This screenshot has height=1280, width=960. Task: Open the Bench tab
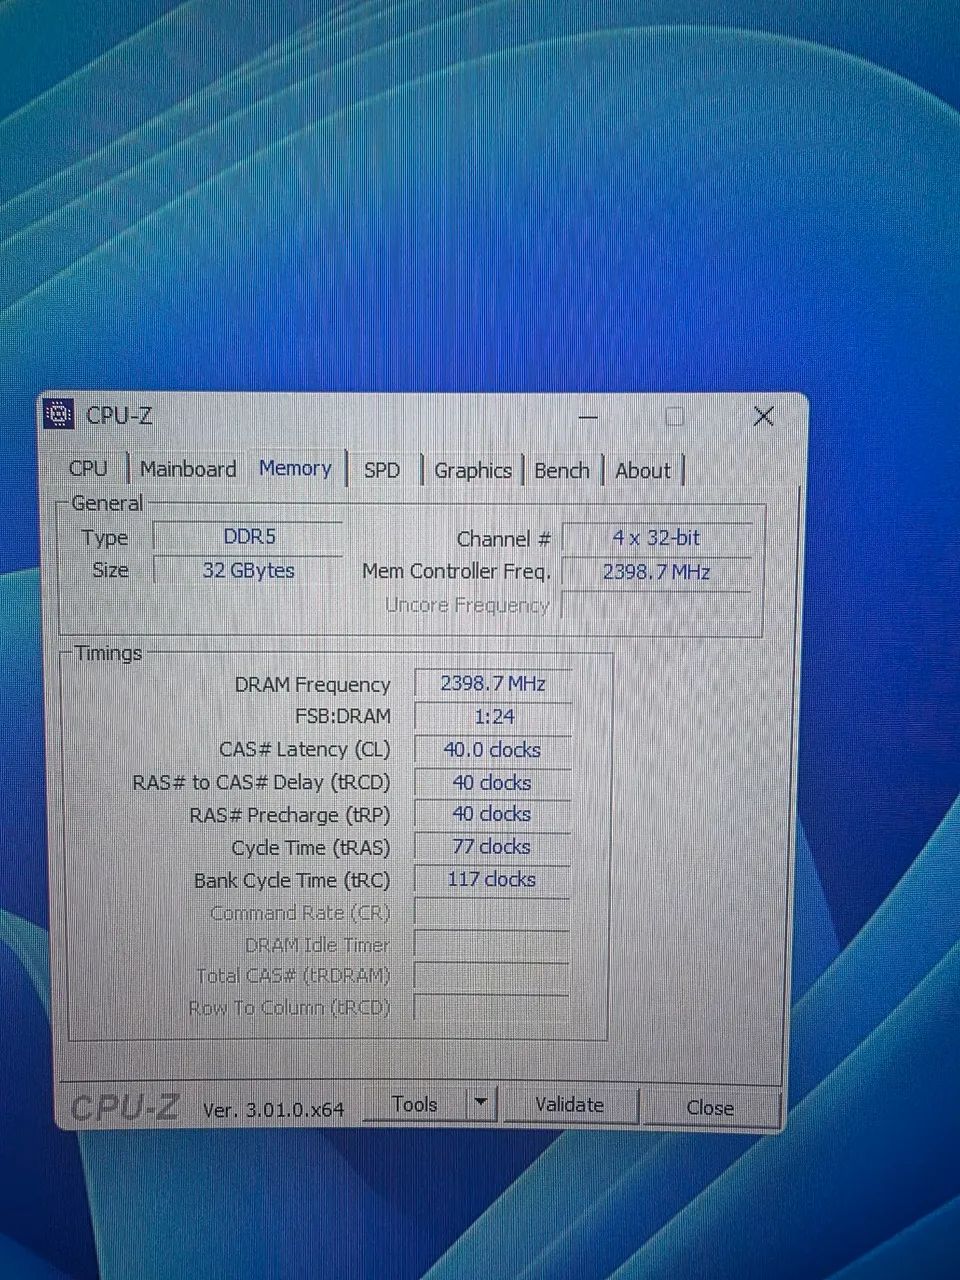tap(562, 470)
